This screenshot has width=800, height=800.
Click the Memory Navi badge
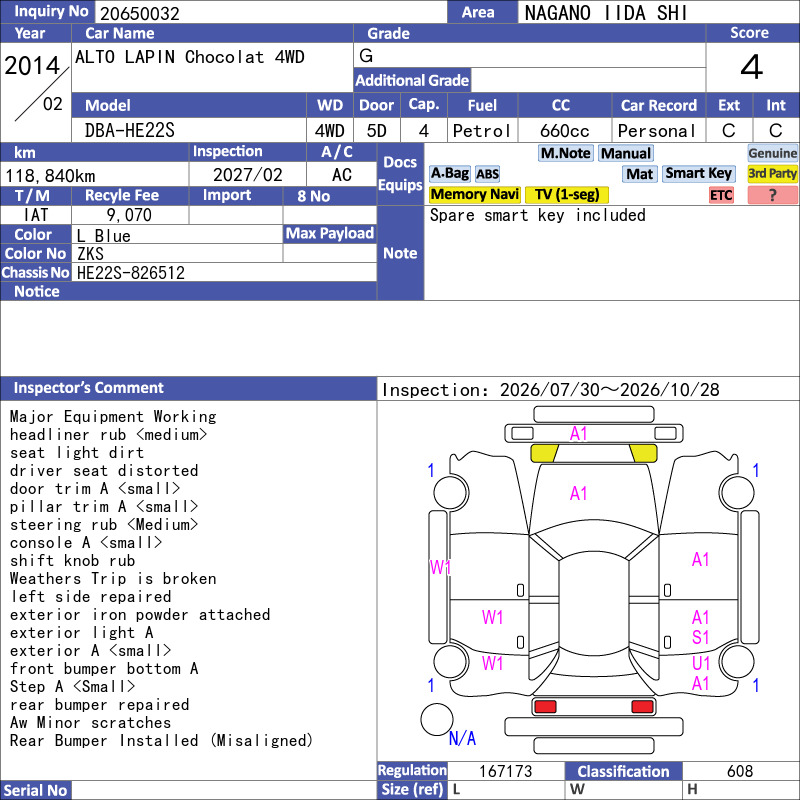[x=474, y=194]
